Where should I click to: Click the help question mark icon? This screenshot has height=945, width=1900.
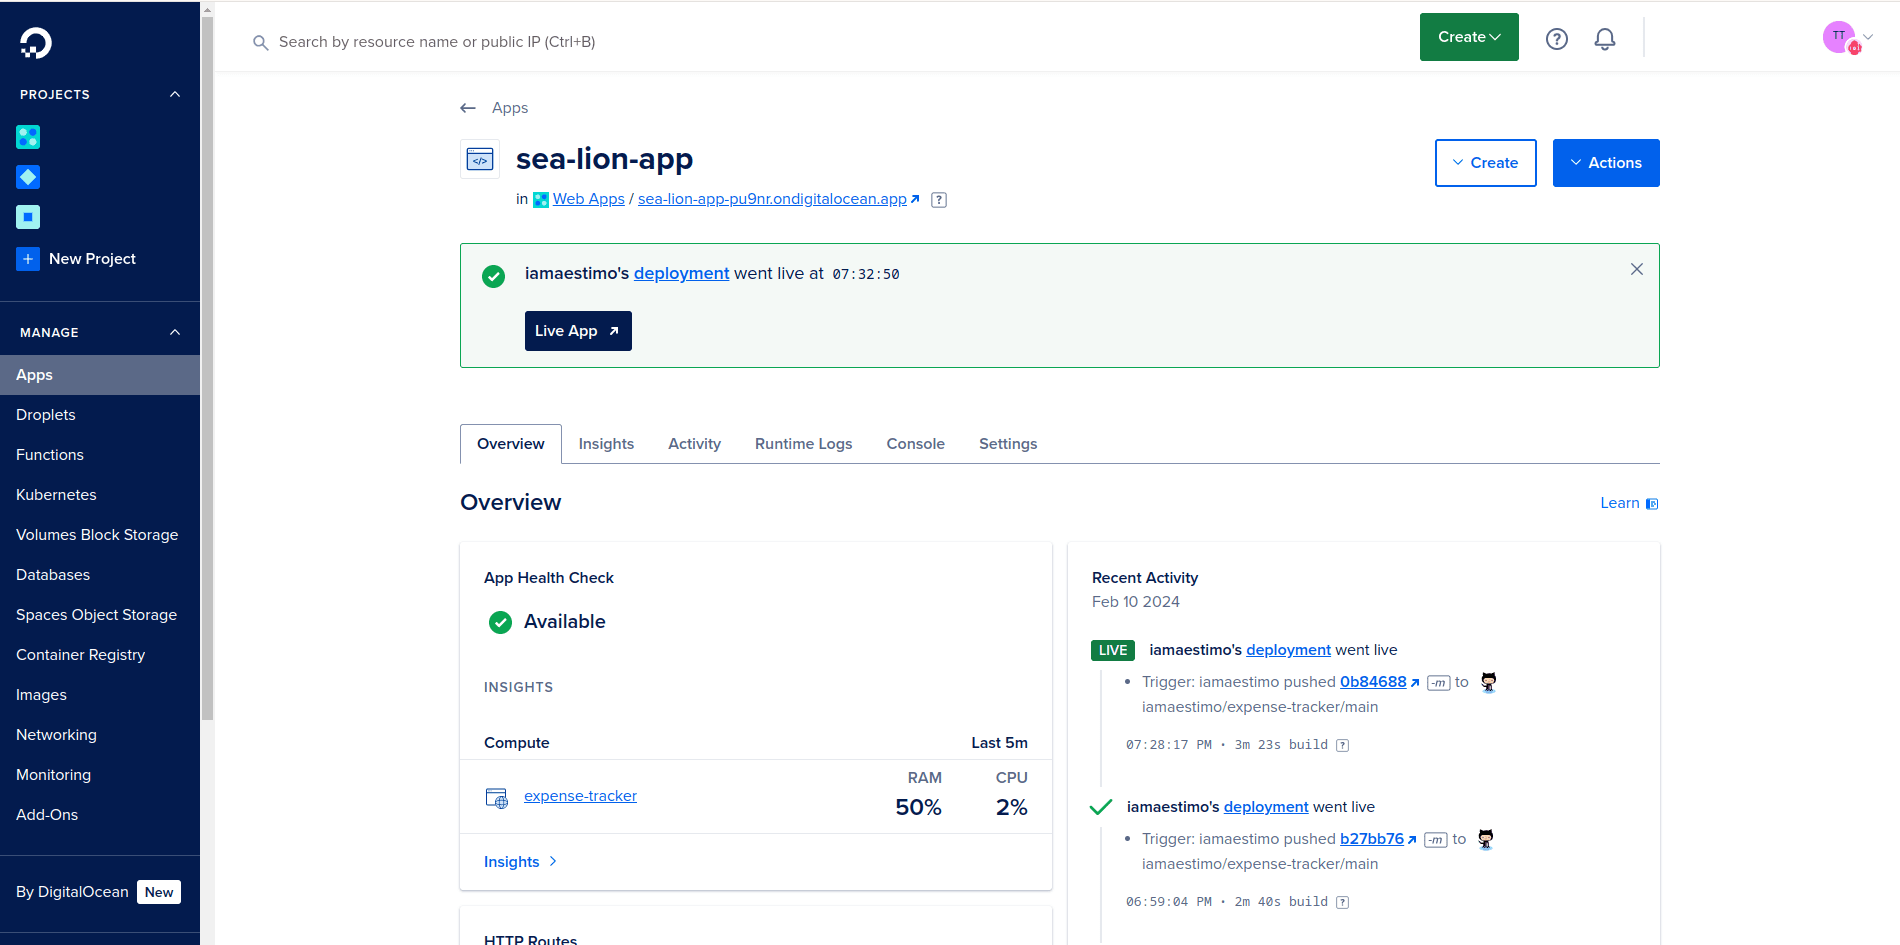point(1556,38)
